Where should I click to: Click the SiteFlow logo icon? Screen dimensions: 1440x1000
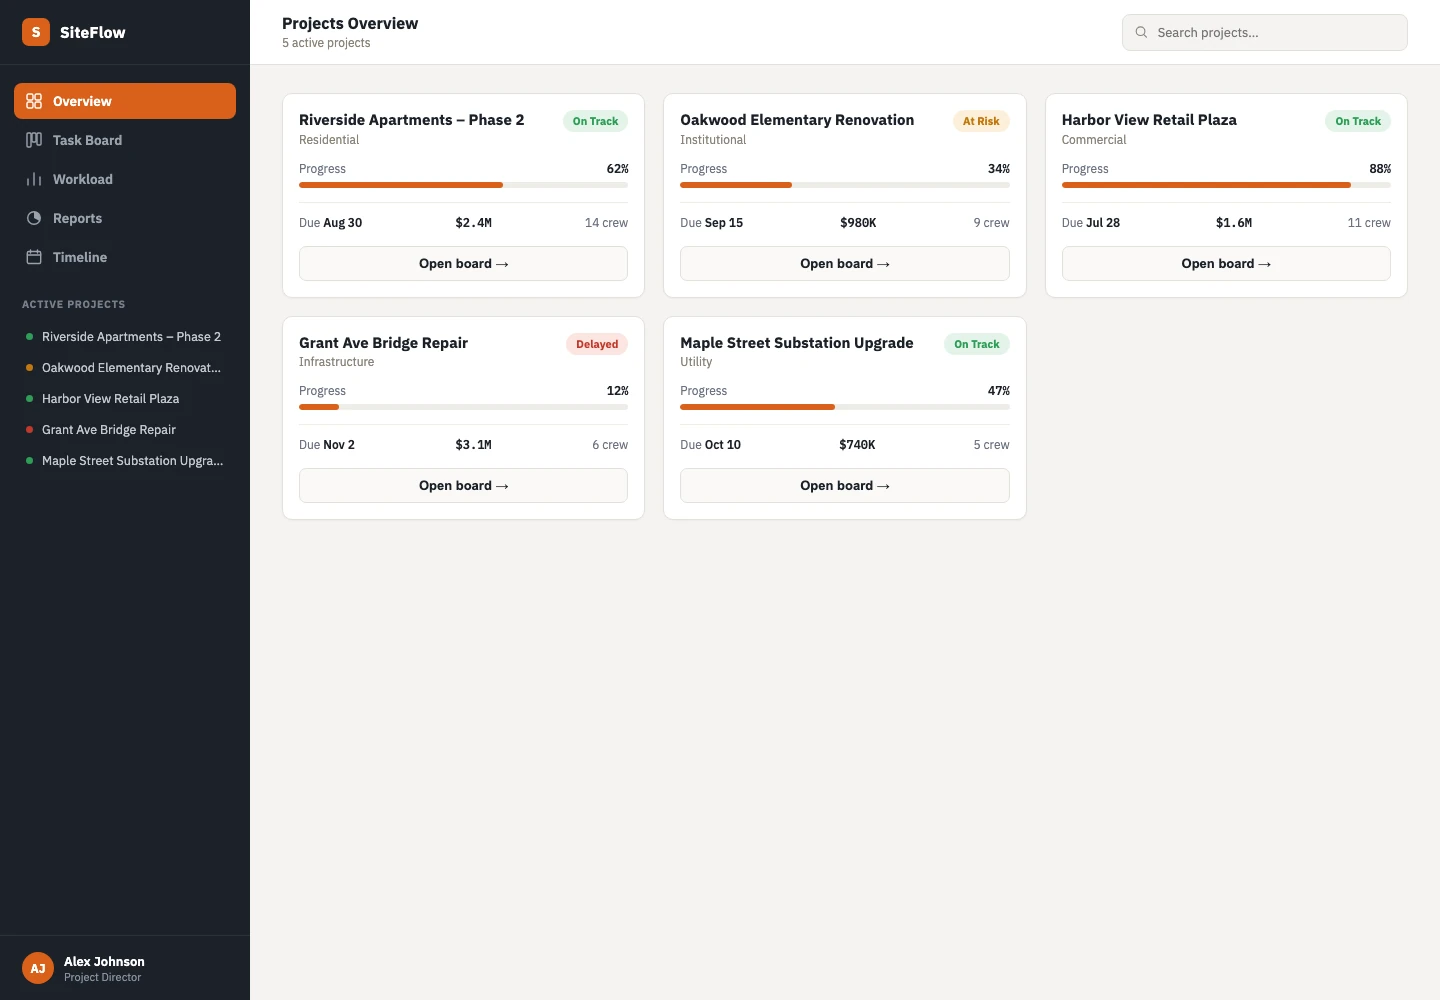(36, 32)
